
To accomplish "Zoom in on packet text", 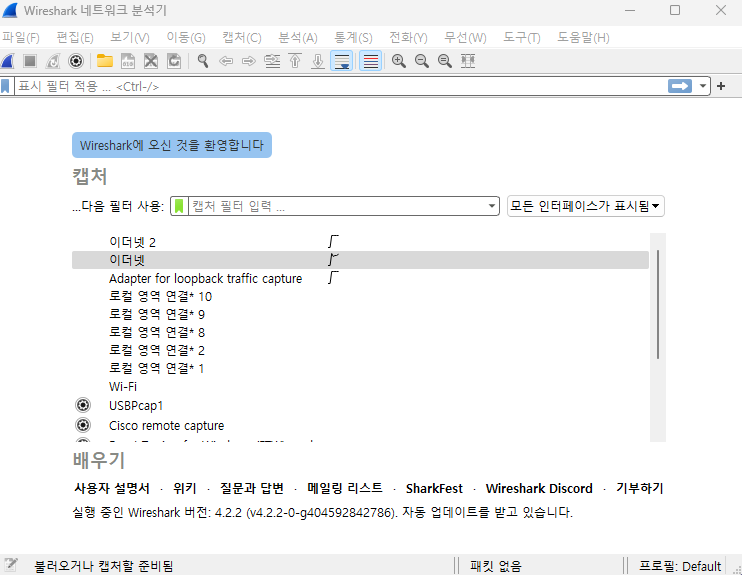I will click(399, 61).
